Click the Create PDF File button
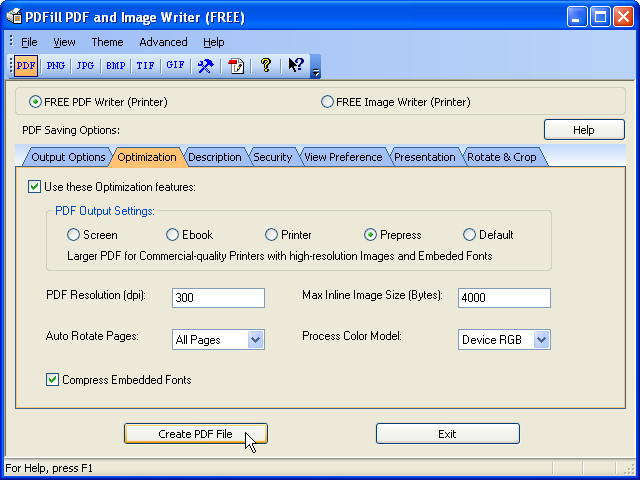The image size is (640, 480). 196,434
